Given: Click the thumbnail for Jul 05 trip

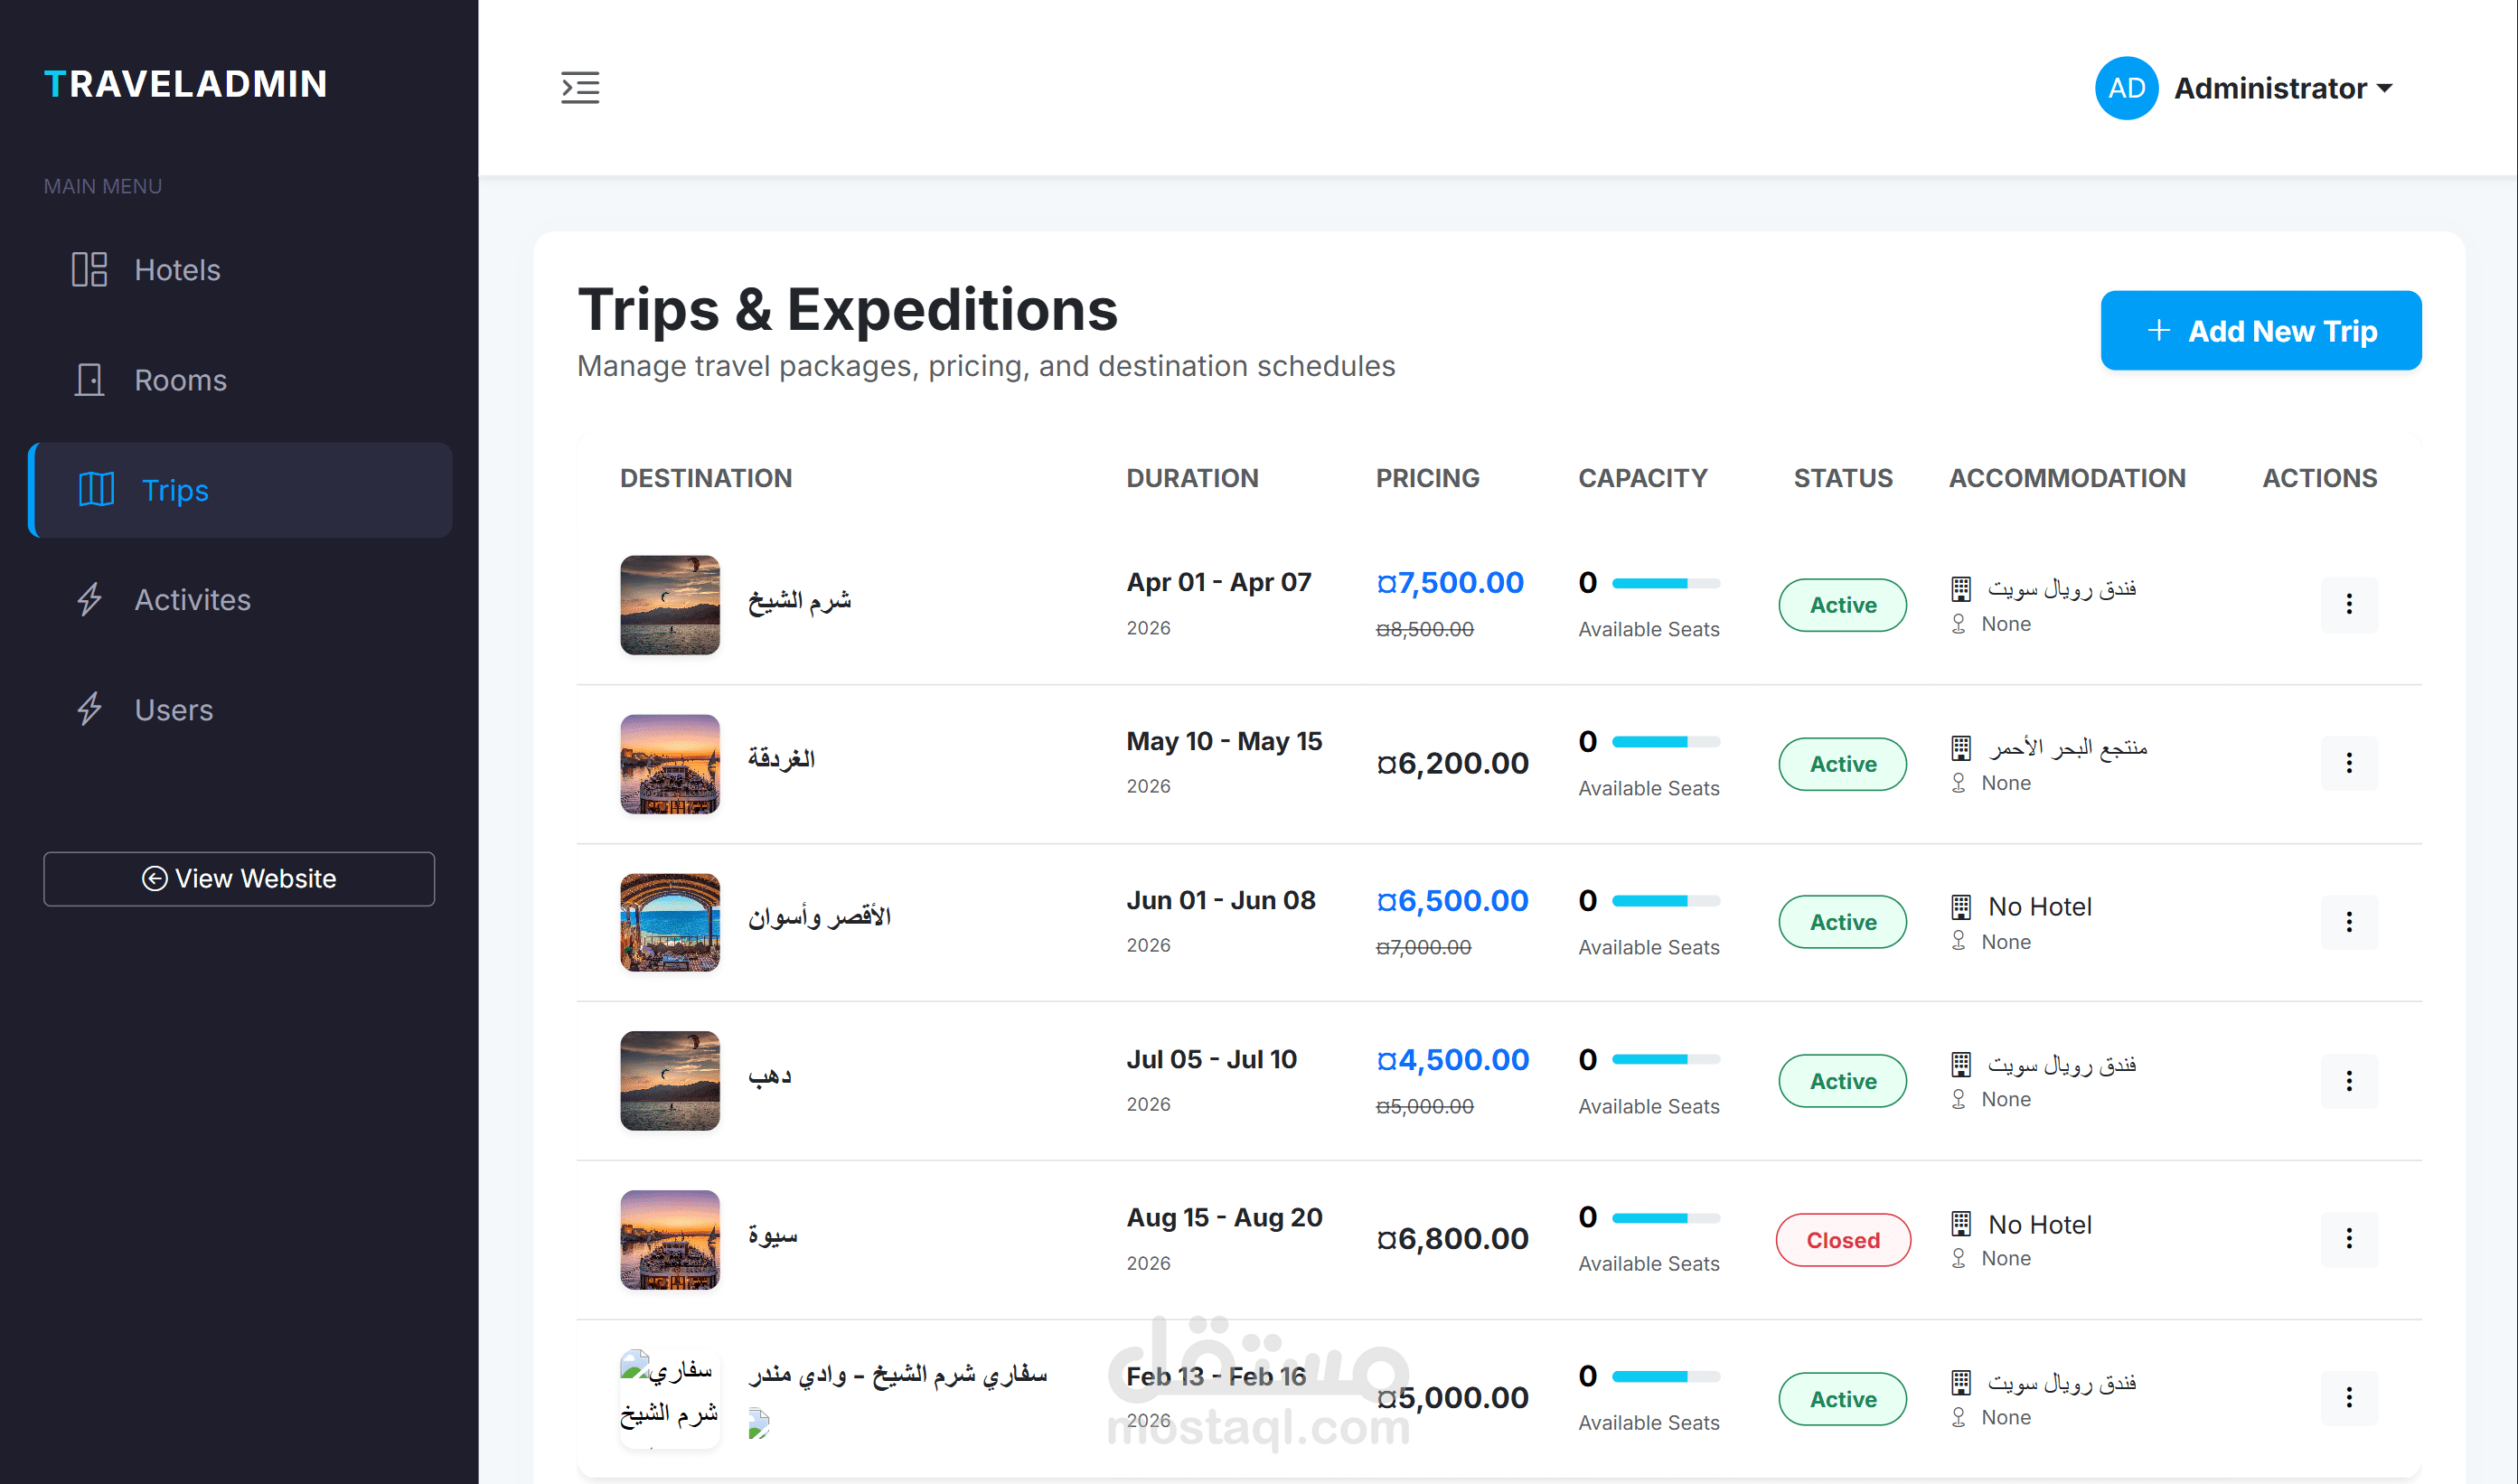Looking at the screenshot, I should [x=670, y=1081].
